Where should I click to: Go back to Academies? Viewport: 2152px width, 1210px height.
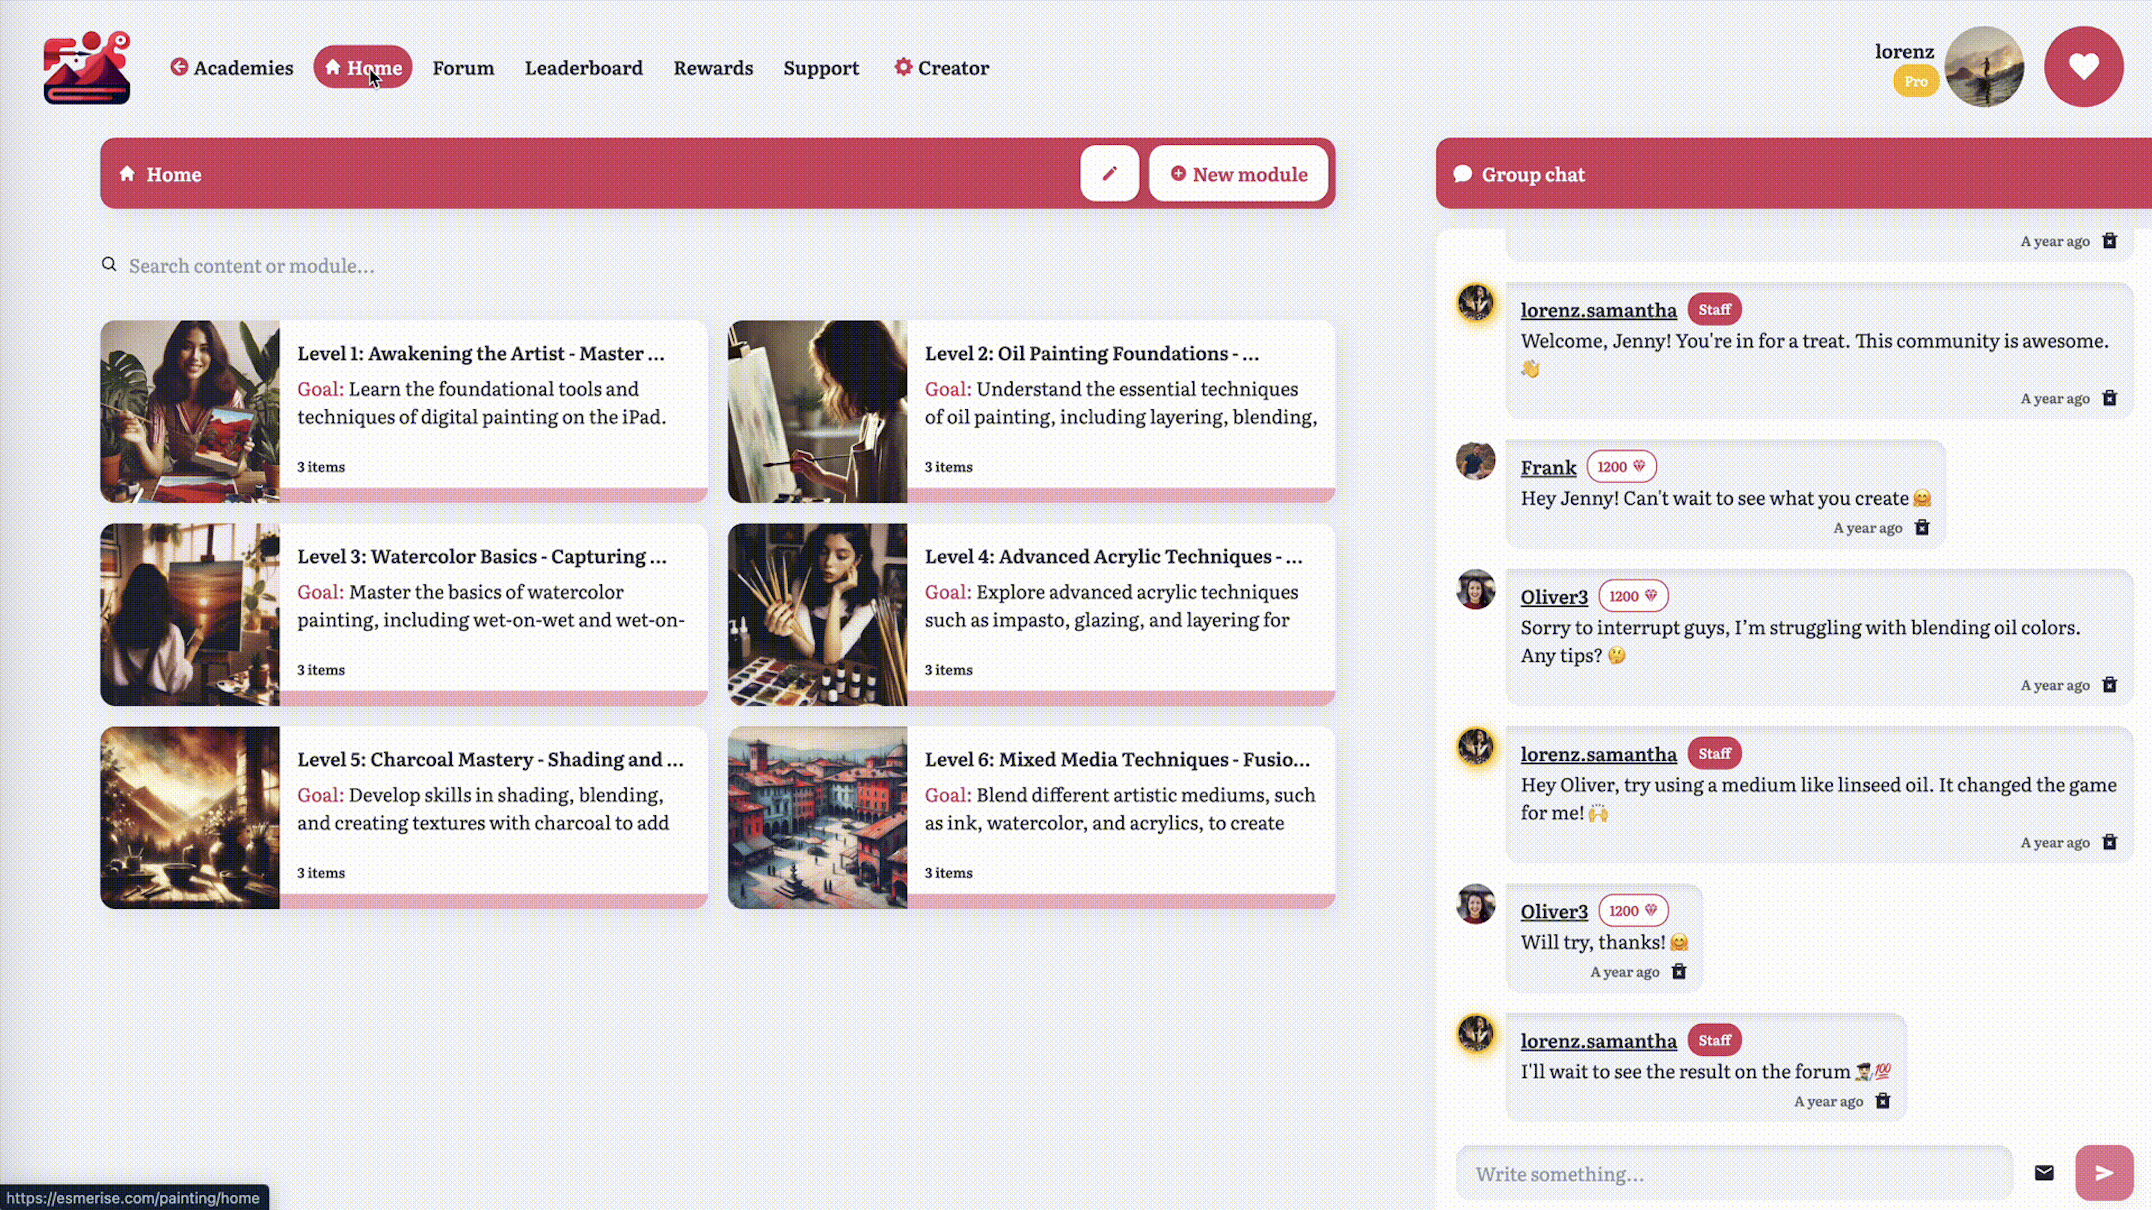232,68
